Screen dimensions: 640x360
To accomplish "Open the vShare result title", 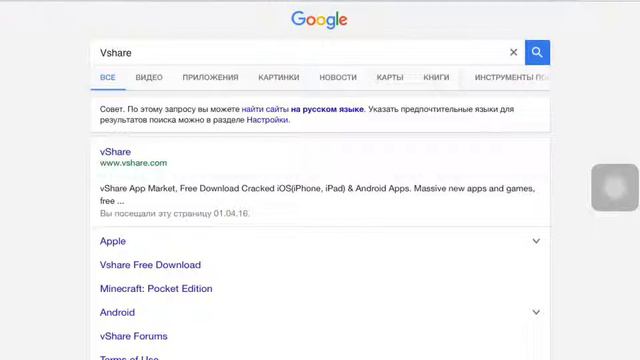I will 116,151.
